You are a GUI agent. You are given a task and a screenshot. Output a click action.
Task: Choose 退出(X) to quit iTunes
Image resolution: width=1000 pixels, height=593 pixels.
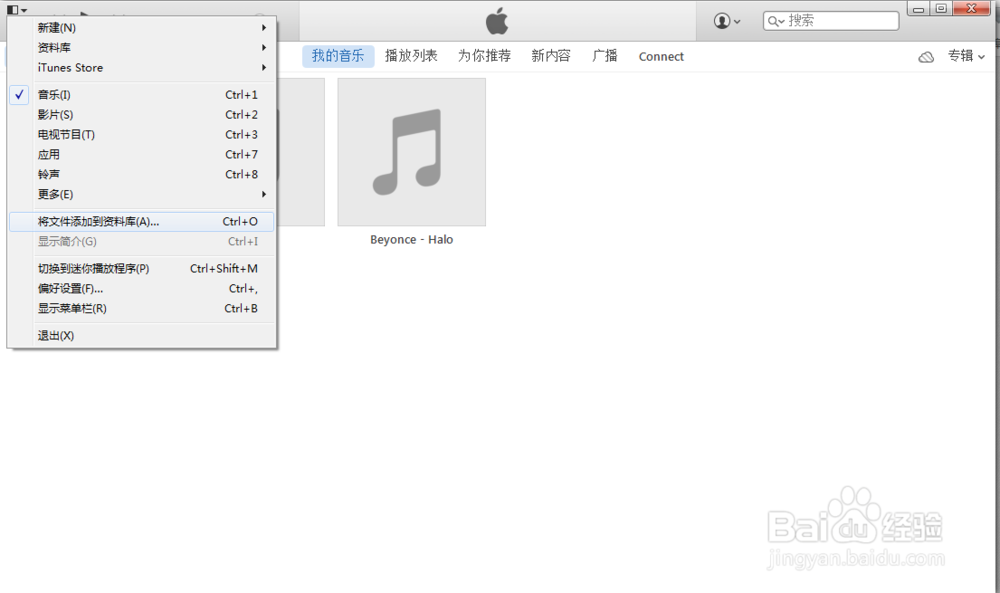click(142, 335)
